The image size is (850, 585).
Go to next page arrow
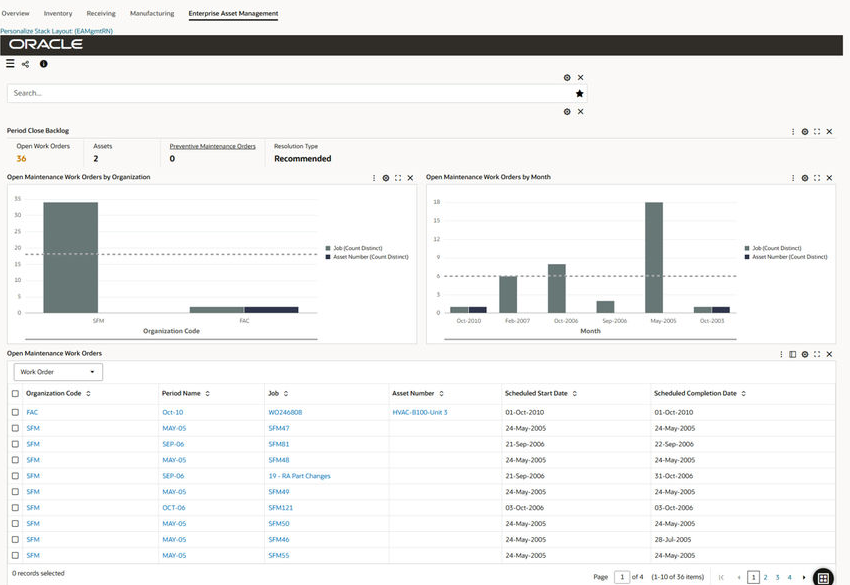point(804,577)
